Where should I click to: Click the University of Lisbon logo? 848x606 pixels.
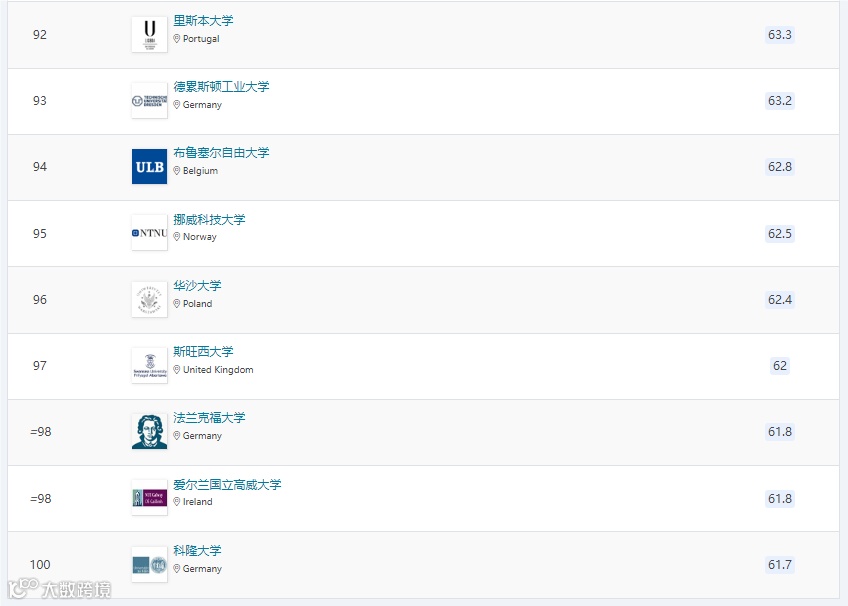coord(148,33)
